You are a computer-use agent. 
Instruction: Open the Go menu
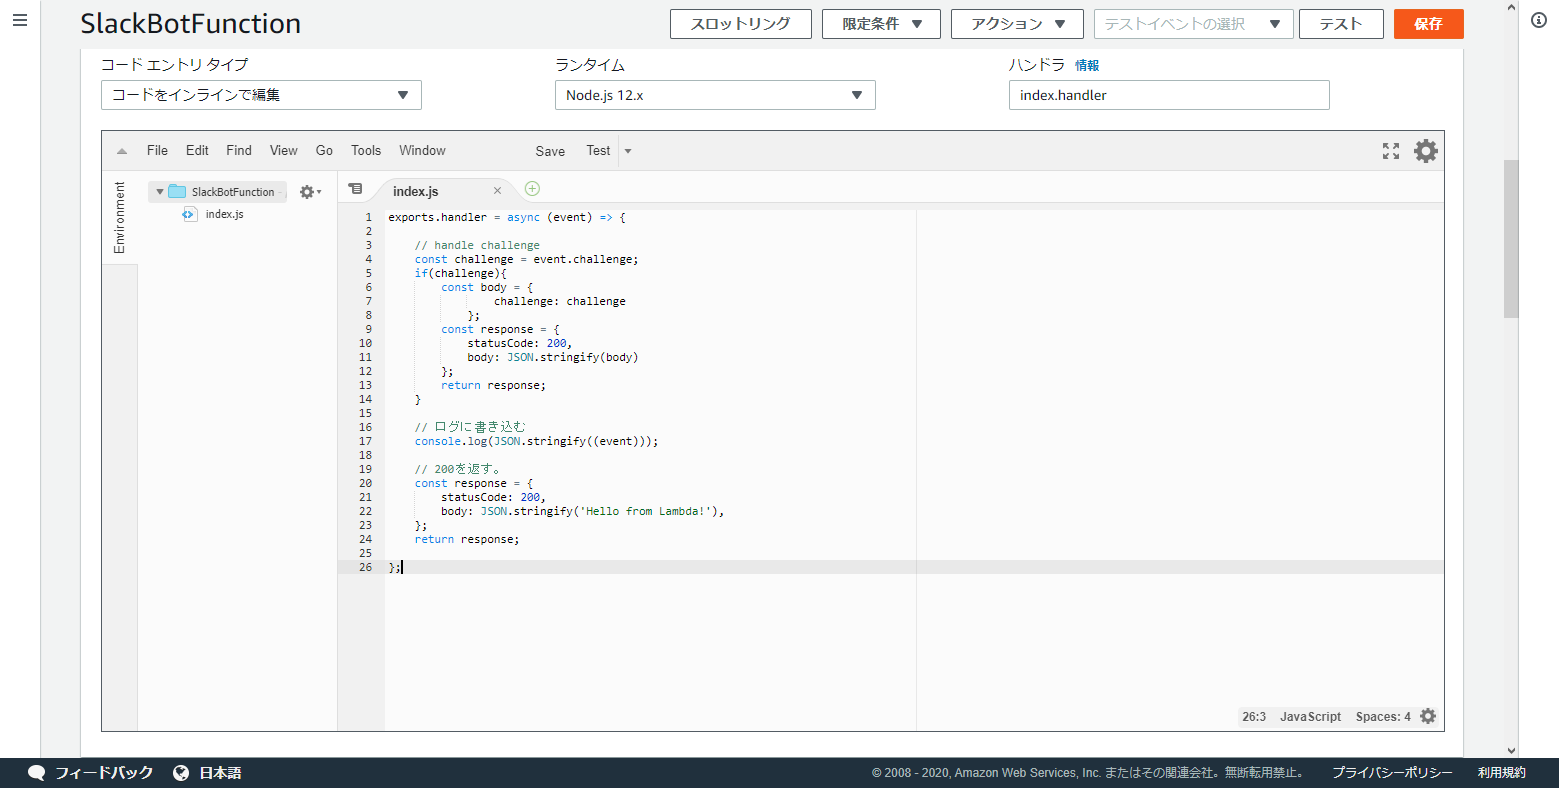(x=324, y=150)
